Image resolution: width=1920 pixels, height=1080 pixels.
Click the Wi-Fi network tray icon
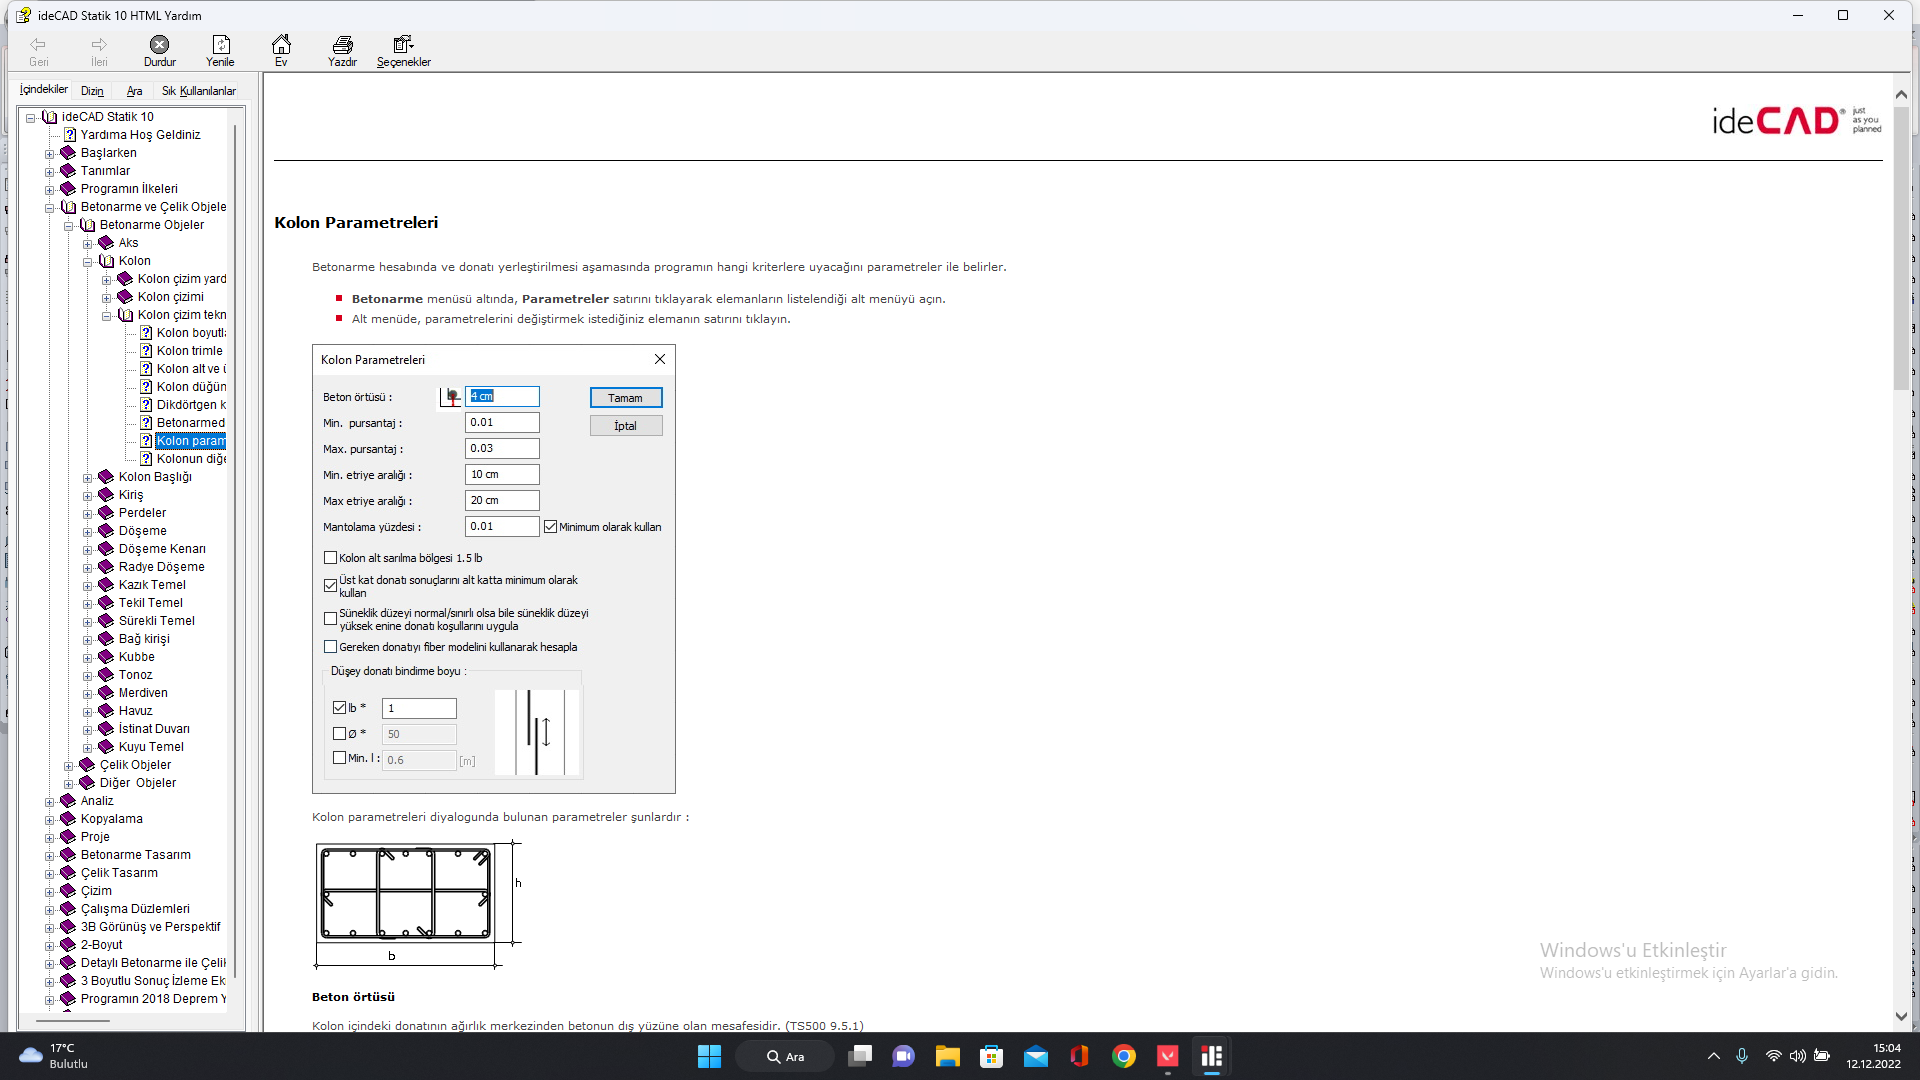tap(1773, 1056)
